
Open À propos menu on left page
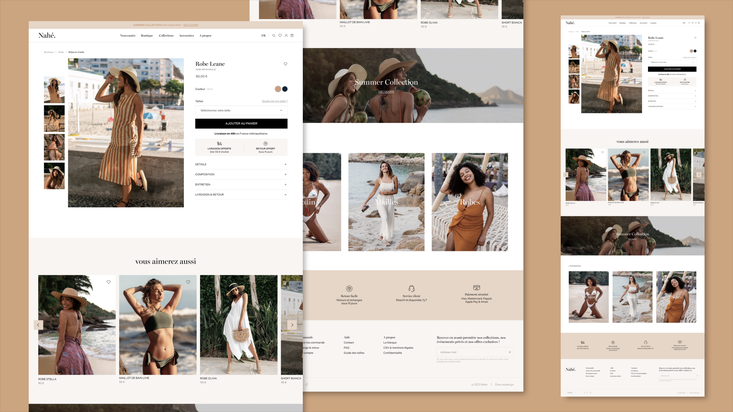(205, 36)
